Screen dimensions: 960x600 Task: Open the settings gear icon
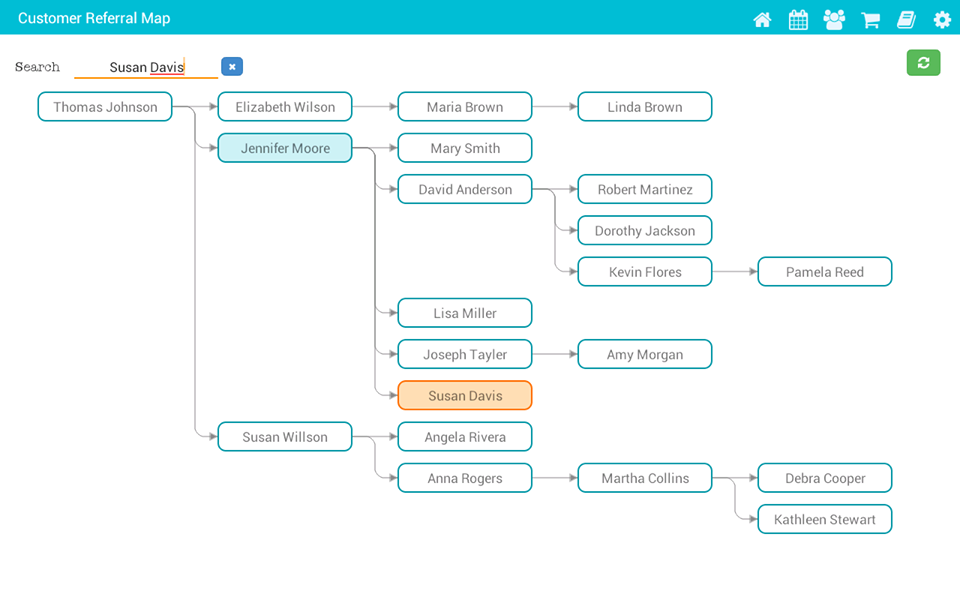pyautogui.click(x=942, y=20)
